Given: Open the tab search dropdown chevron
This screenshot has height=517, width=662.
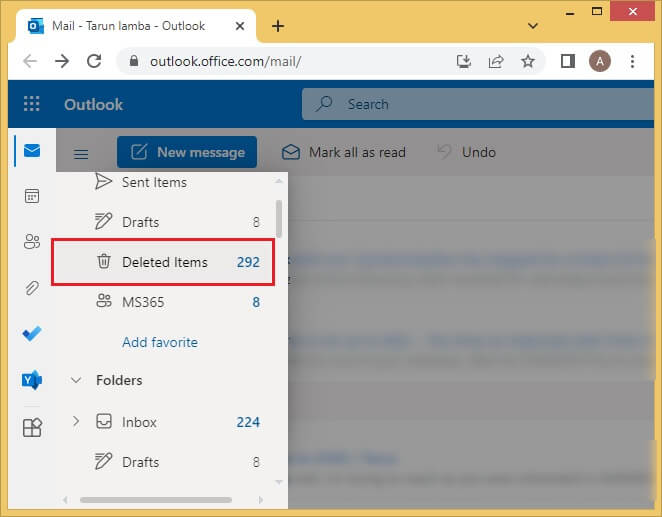Looking at the screenshot, I should pyautogui.click(x=533, y=26).
